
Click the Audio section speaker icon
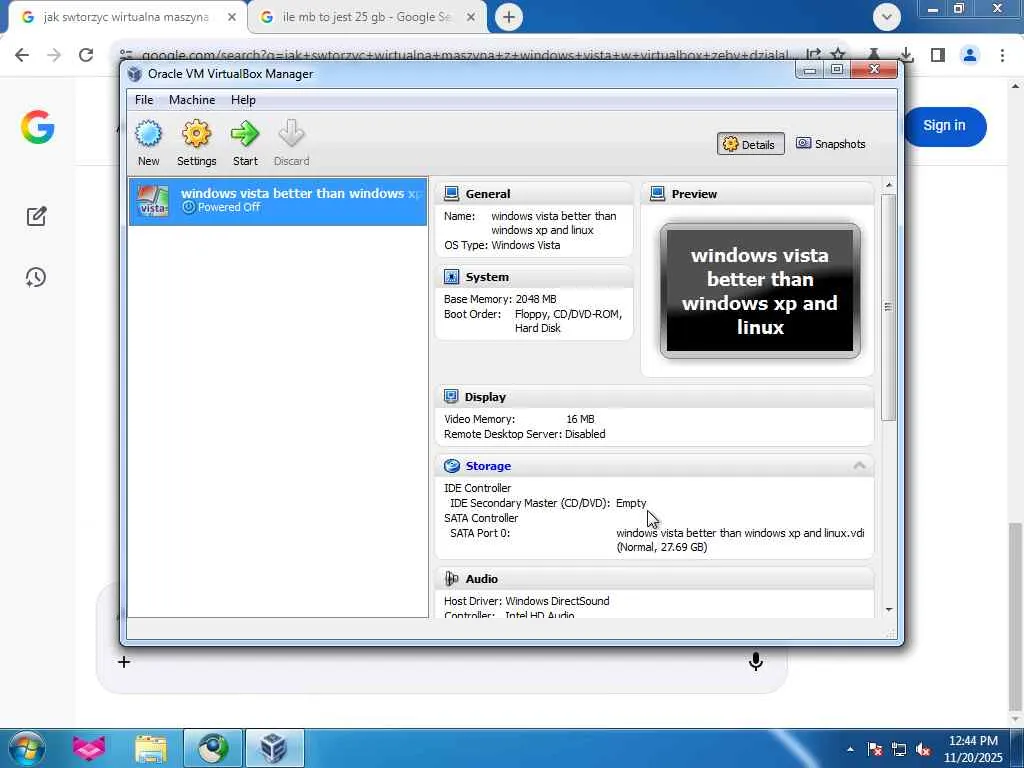coord(451,579)
